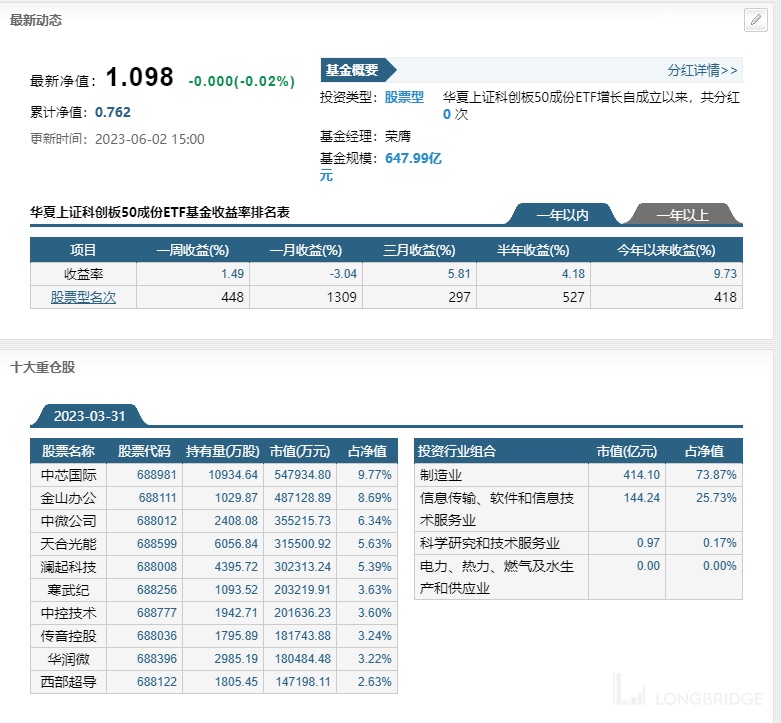Image resolution: width=781 pixels, height=723 pixels.
Task: Open stock code 688256 for 寒武纪
Action: [x=157, y=589]
